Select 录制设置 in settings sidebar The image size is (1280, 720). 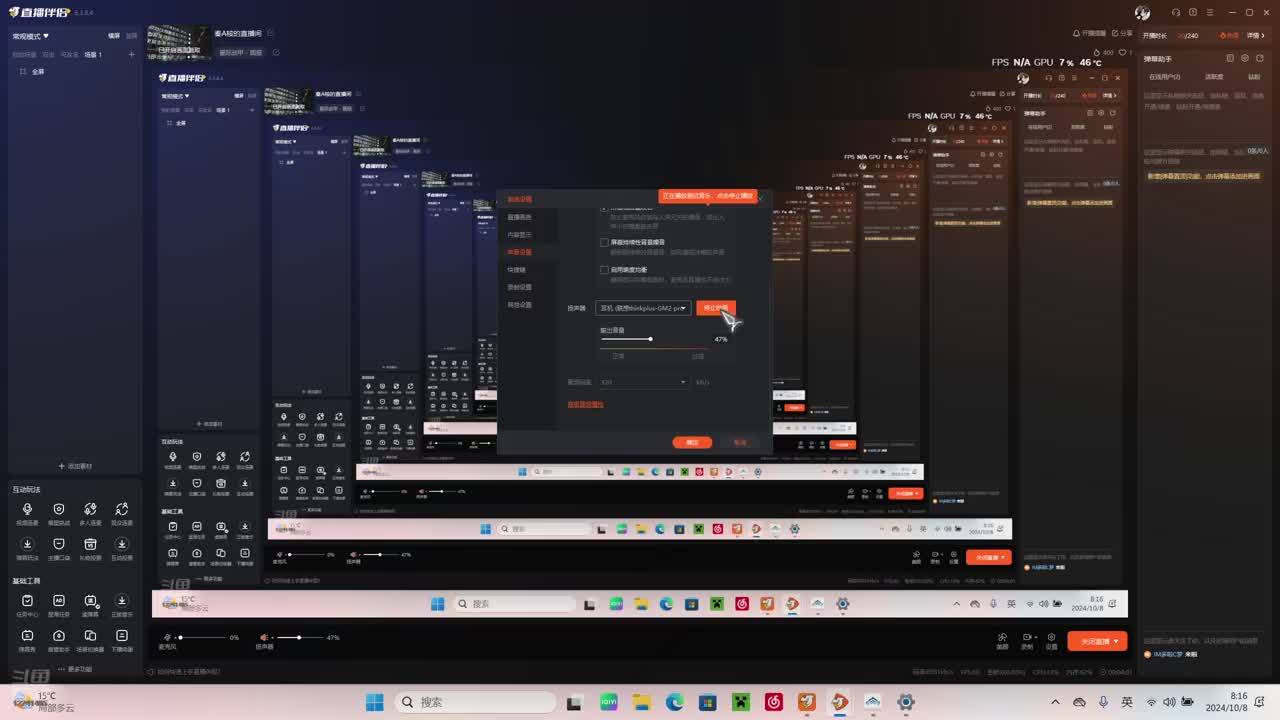coord(519,287)
